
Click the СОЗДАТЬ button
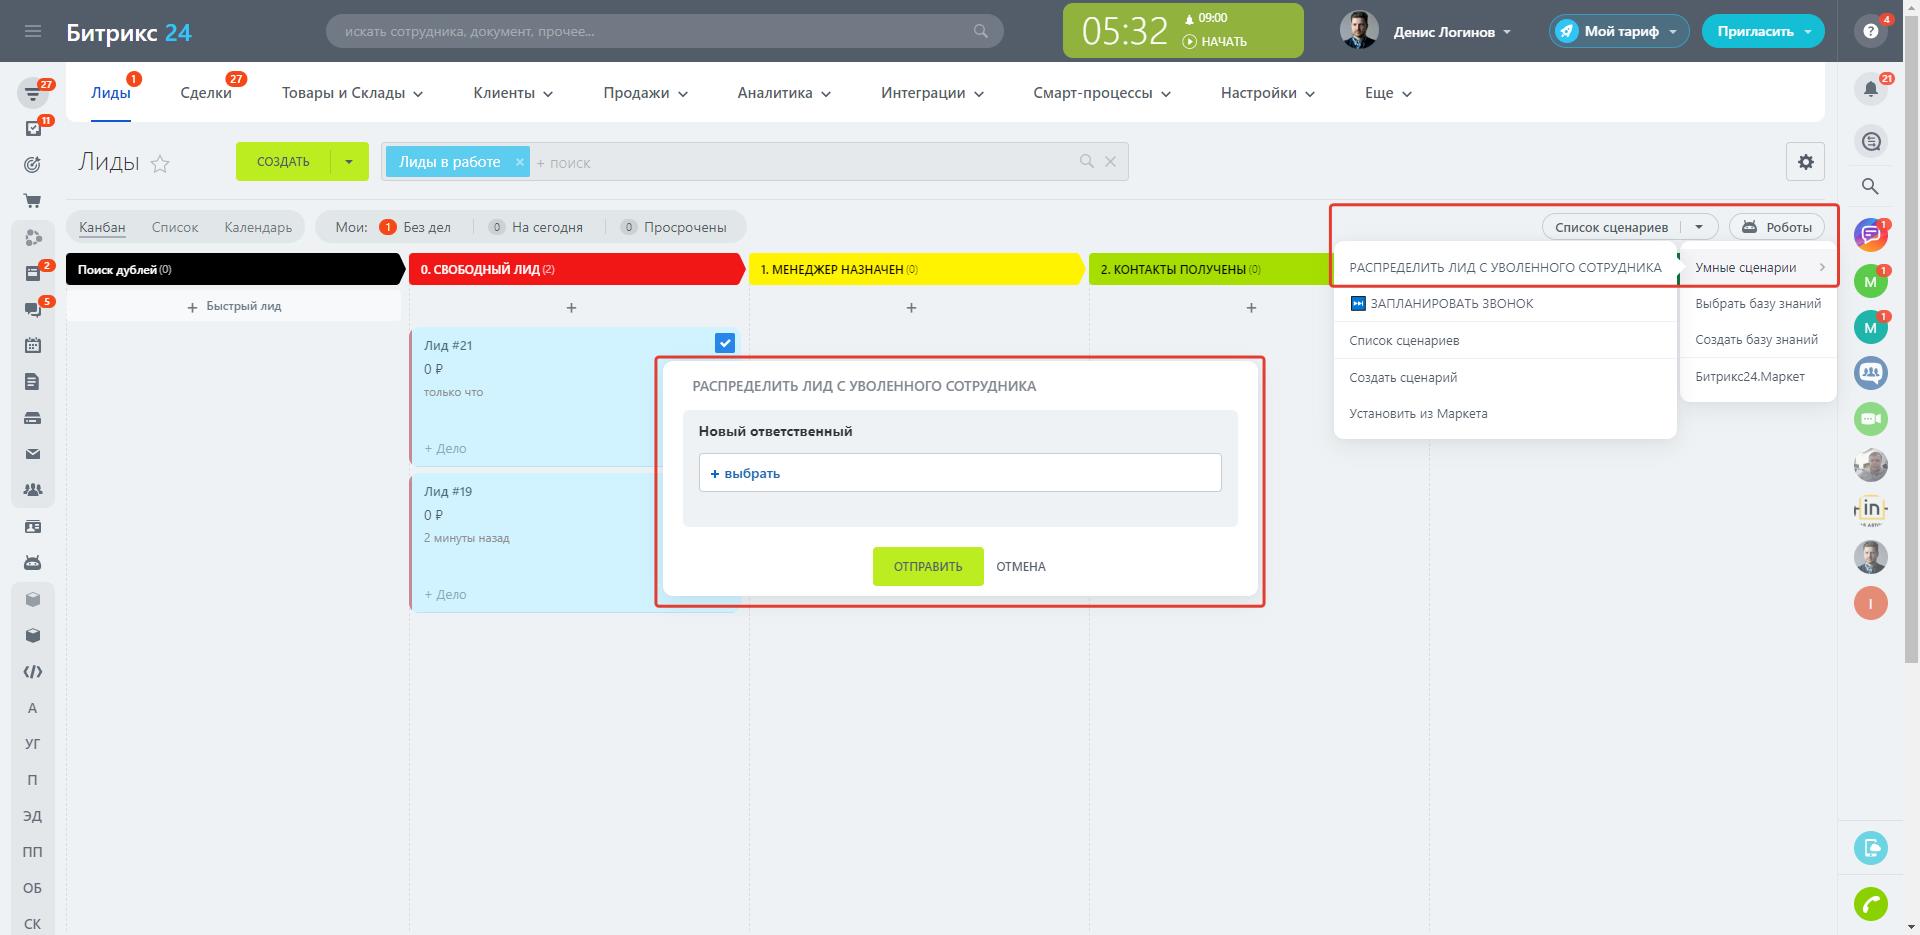click(283, 162)
